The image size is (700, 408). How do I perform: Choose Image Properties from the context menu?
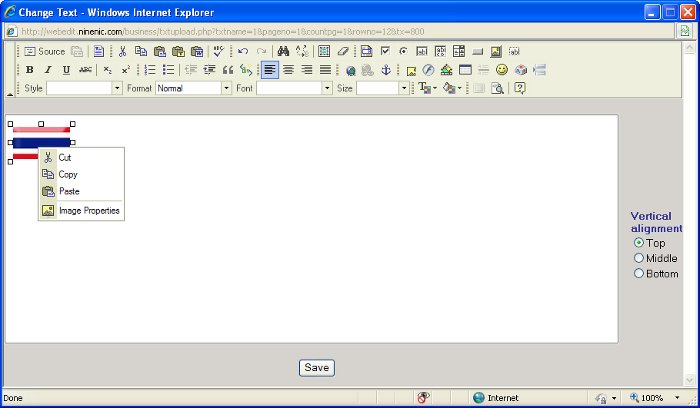point(88,211)
